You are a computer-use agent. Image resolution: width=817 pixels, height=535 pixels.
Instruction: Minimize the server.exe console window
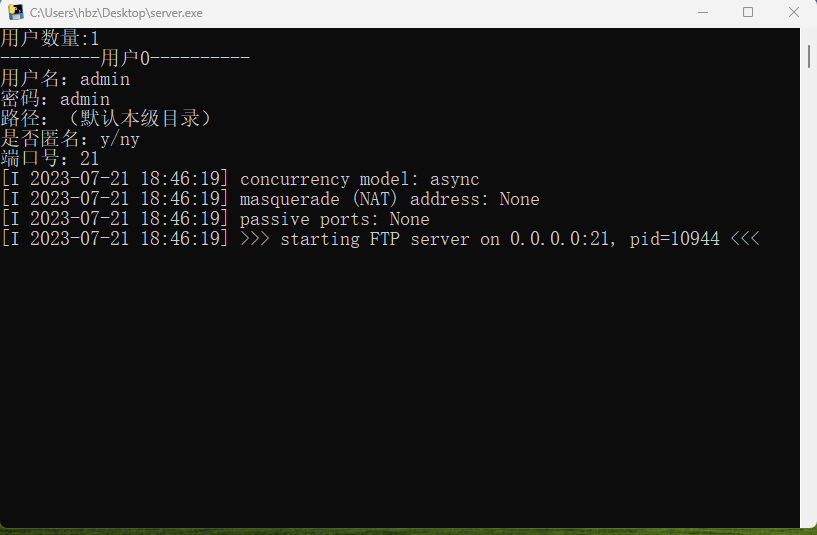pyautogui.click(x=704, y=13)
